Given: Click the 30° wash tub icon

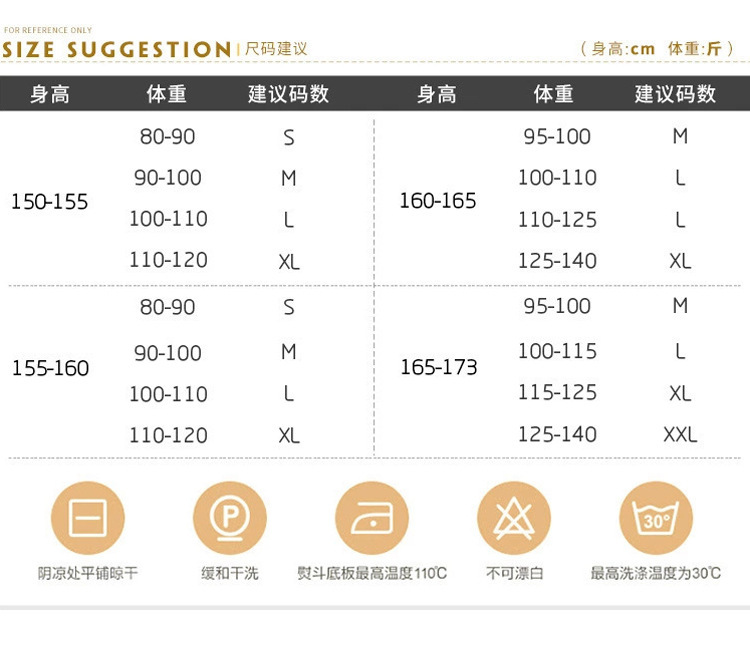Looking at the screenshot, I should 656,518.
